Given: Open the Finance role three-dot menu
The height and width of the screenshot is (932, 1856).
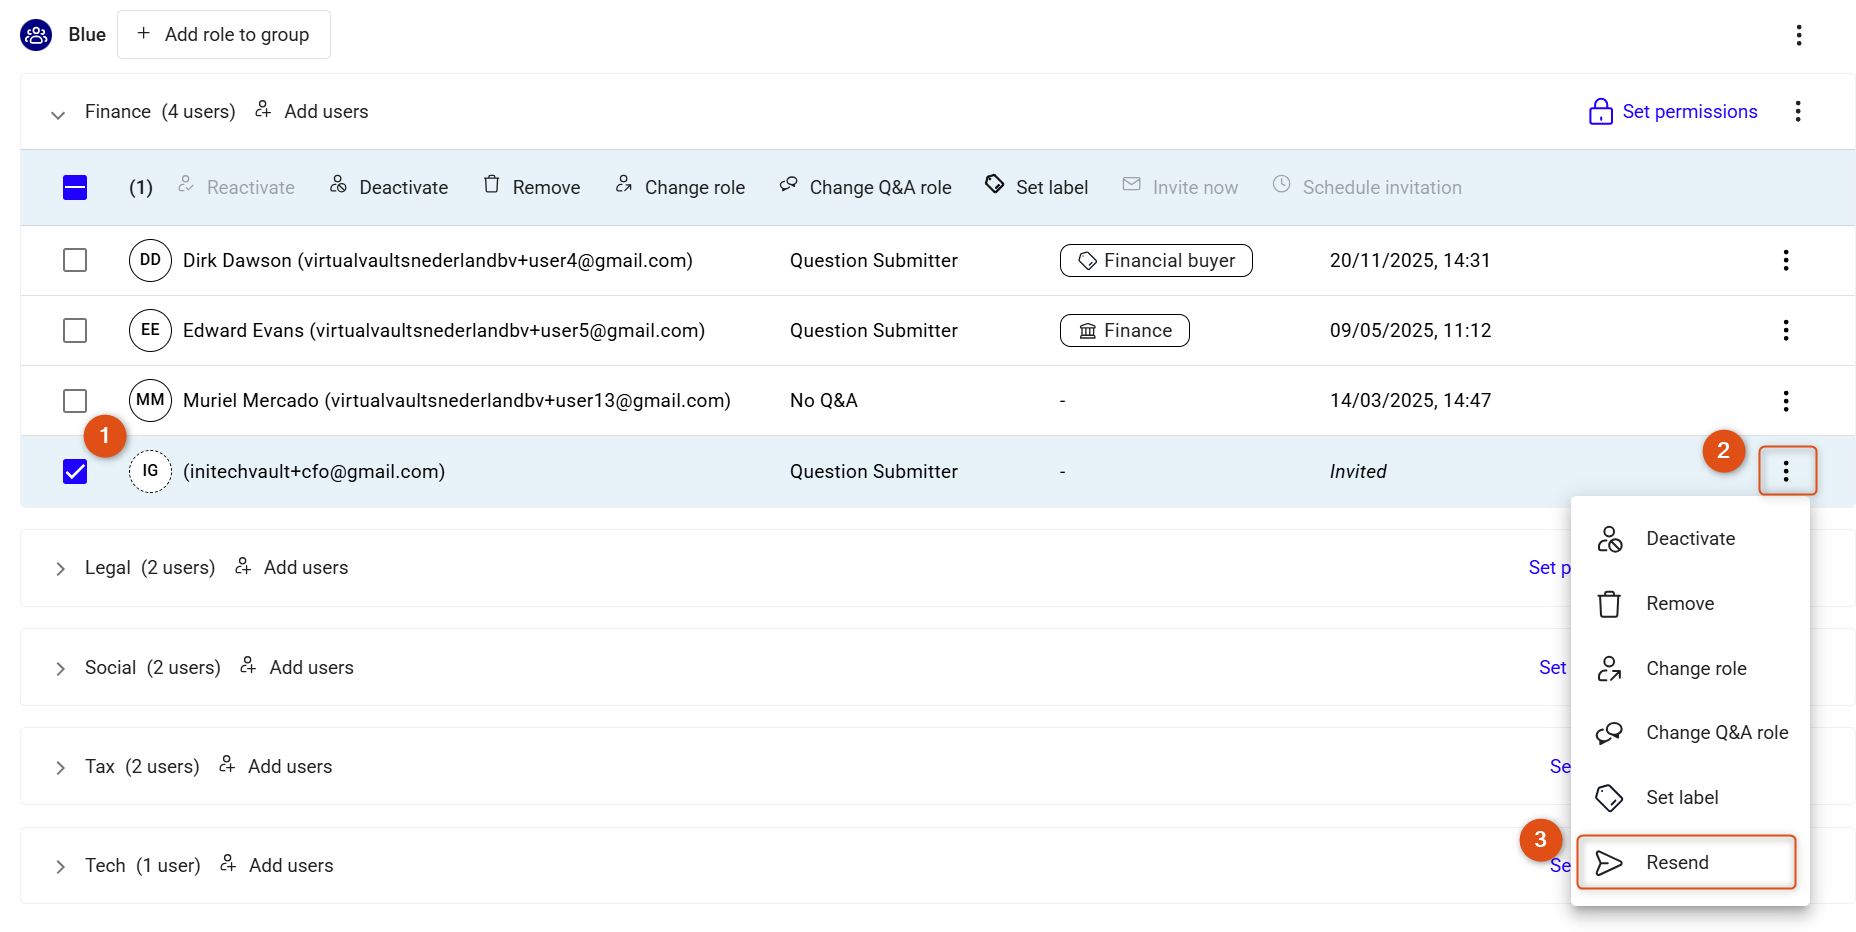Looking at the screenshot, I should [1797, 111].
